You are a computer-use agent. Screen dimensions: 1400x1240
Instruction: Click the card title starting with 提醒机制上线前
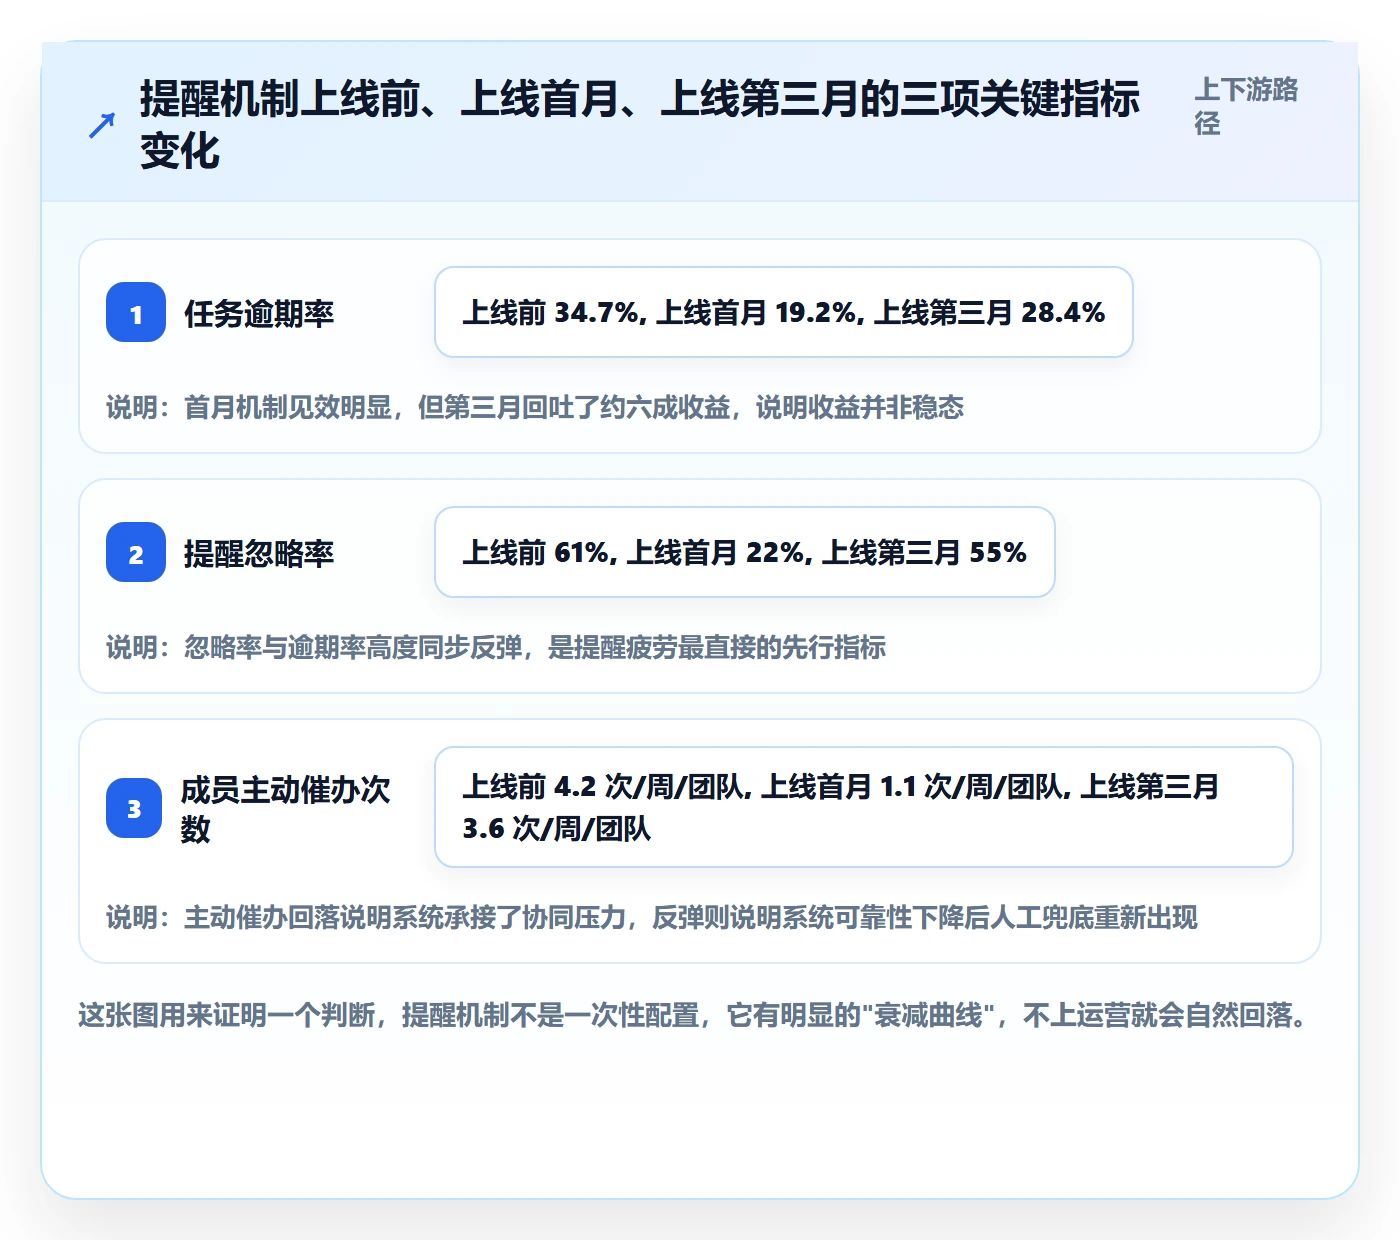click(x=639, y=125)
